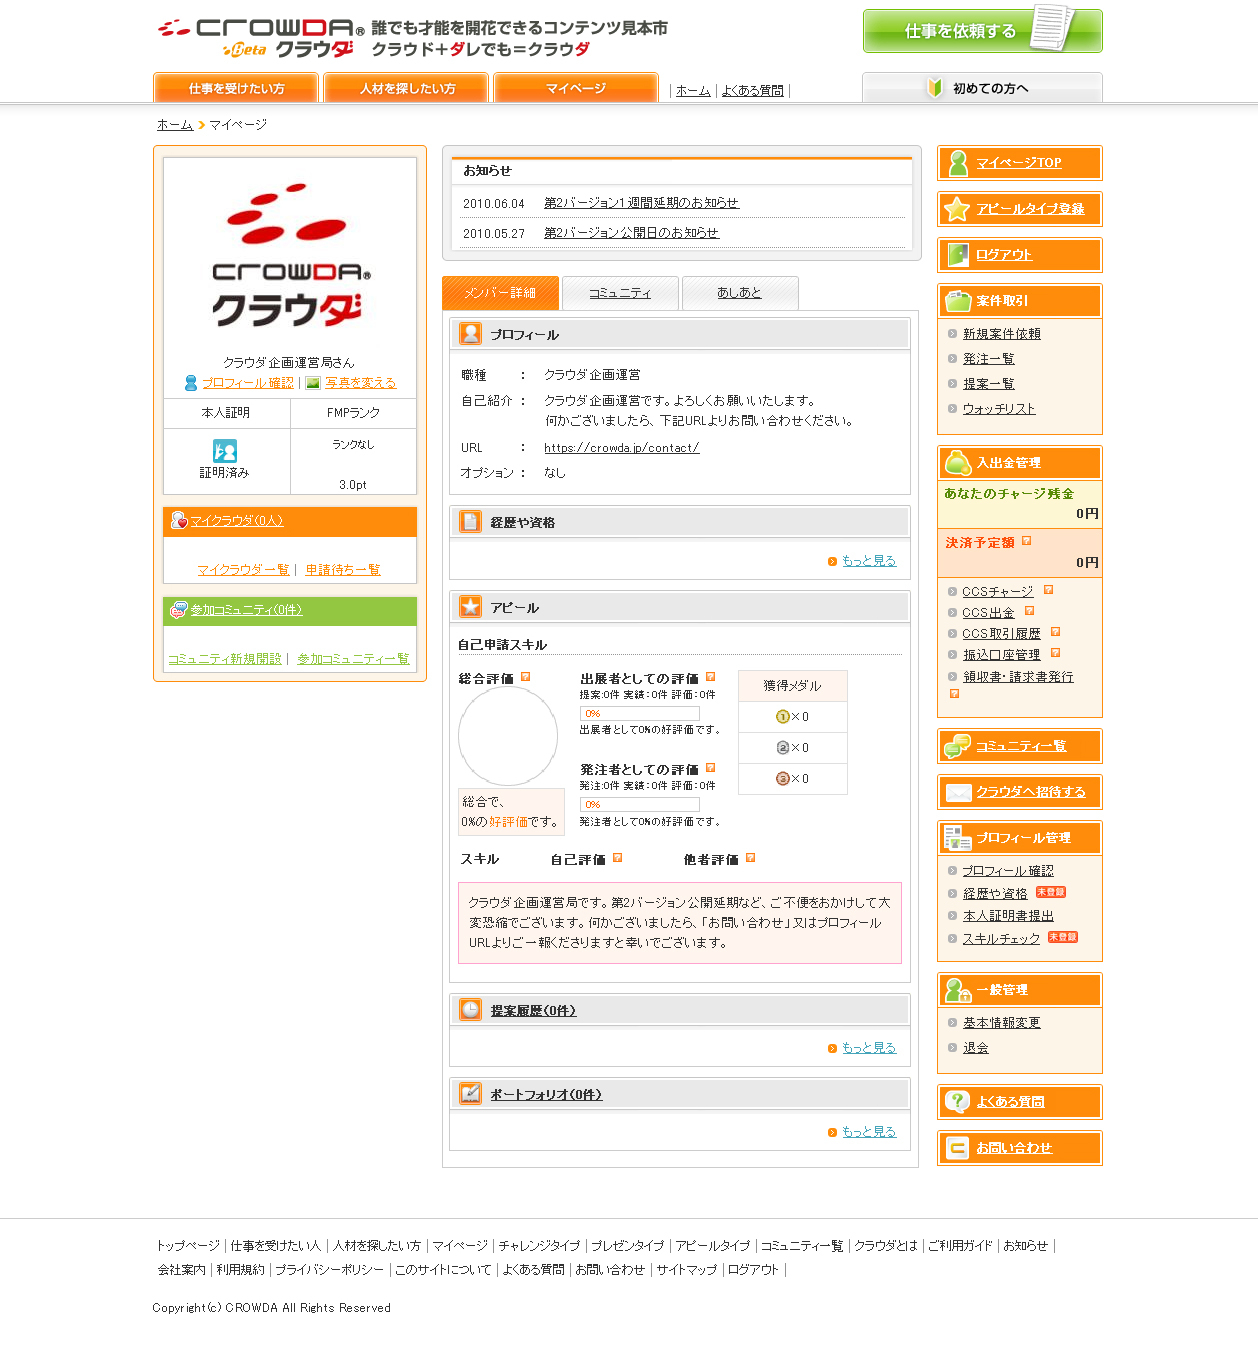Viewport: 1258px width, 1370px height.
Task: Click the door icon on ログアウト sidebar button
Action: tap(958, 255)
